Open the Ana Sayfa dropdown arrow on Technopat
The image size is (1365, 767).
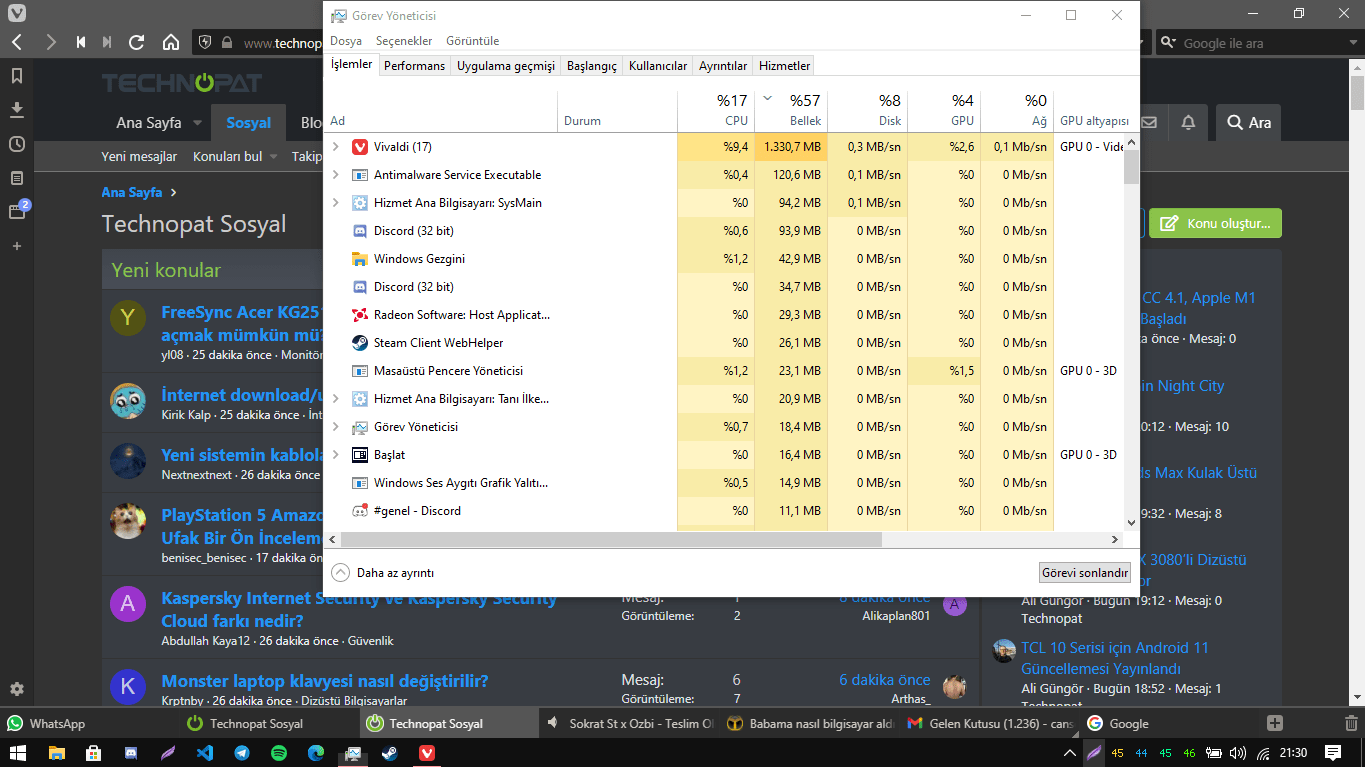197,123
